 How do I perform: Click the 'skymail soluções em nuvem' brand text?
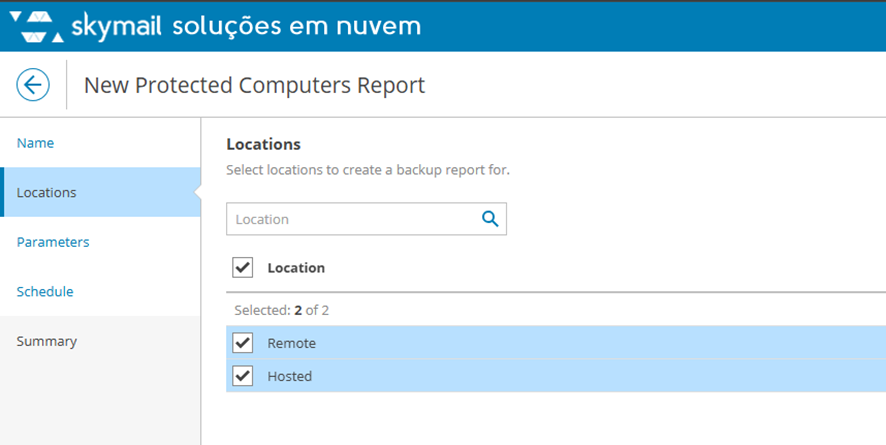(246, 24)
